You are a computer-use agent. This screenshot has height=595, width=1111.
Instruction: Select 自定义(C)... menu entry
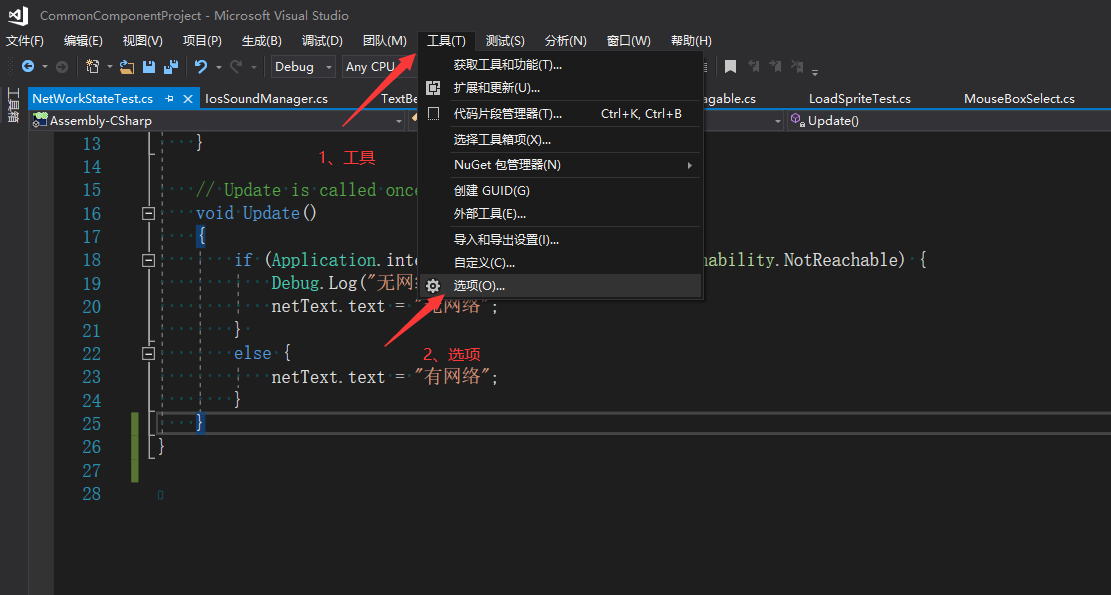click(560, 263)
